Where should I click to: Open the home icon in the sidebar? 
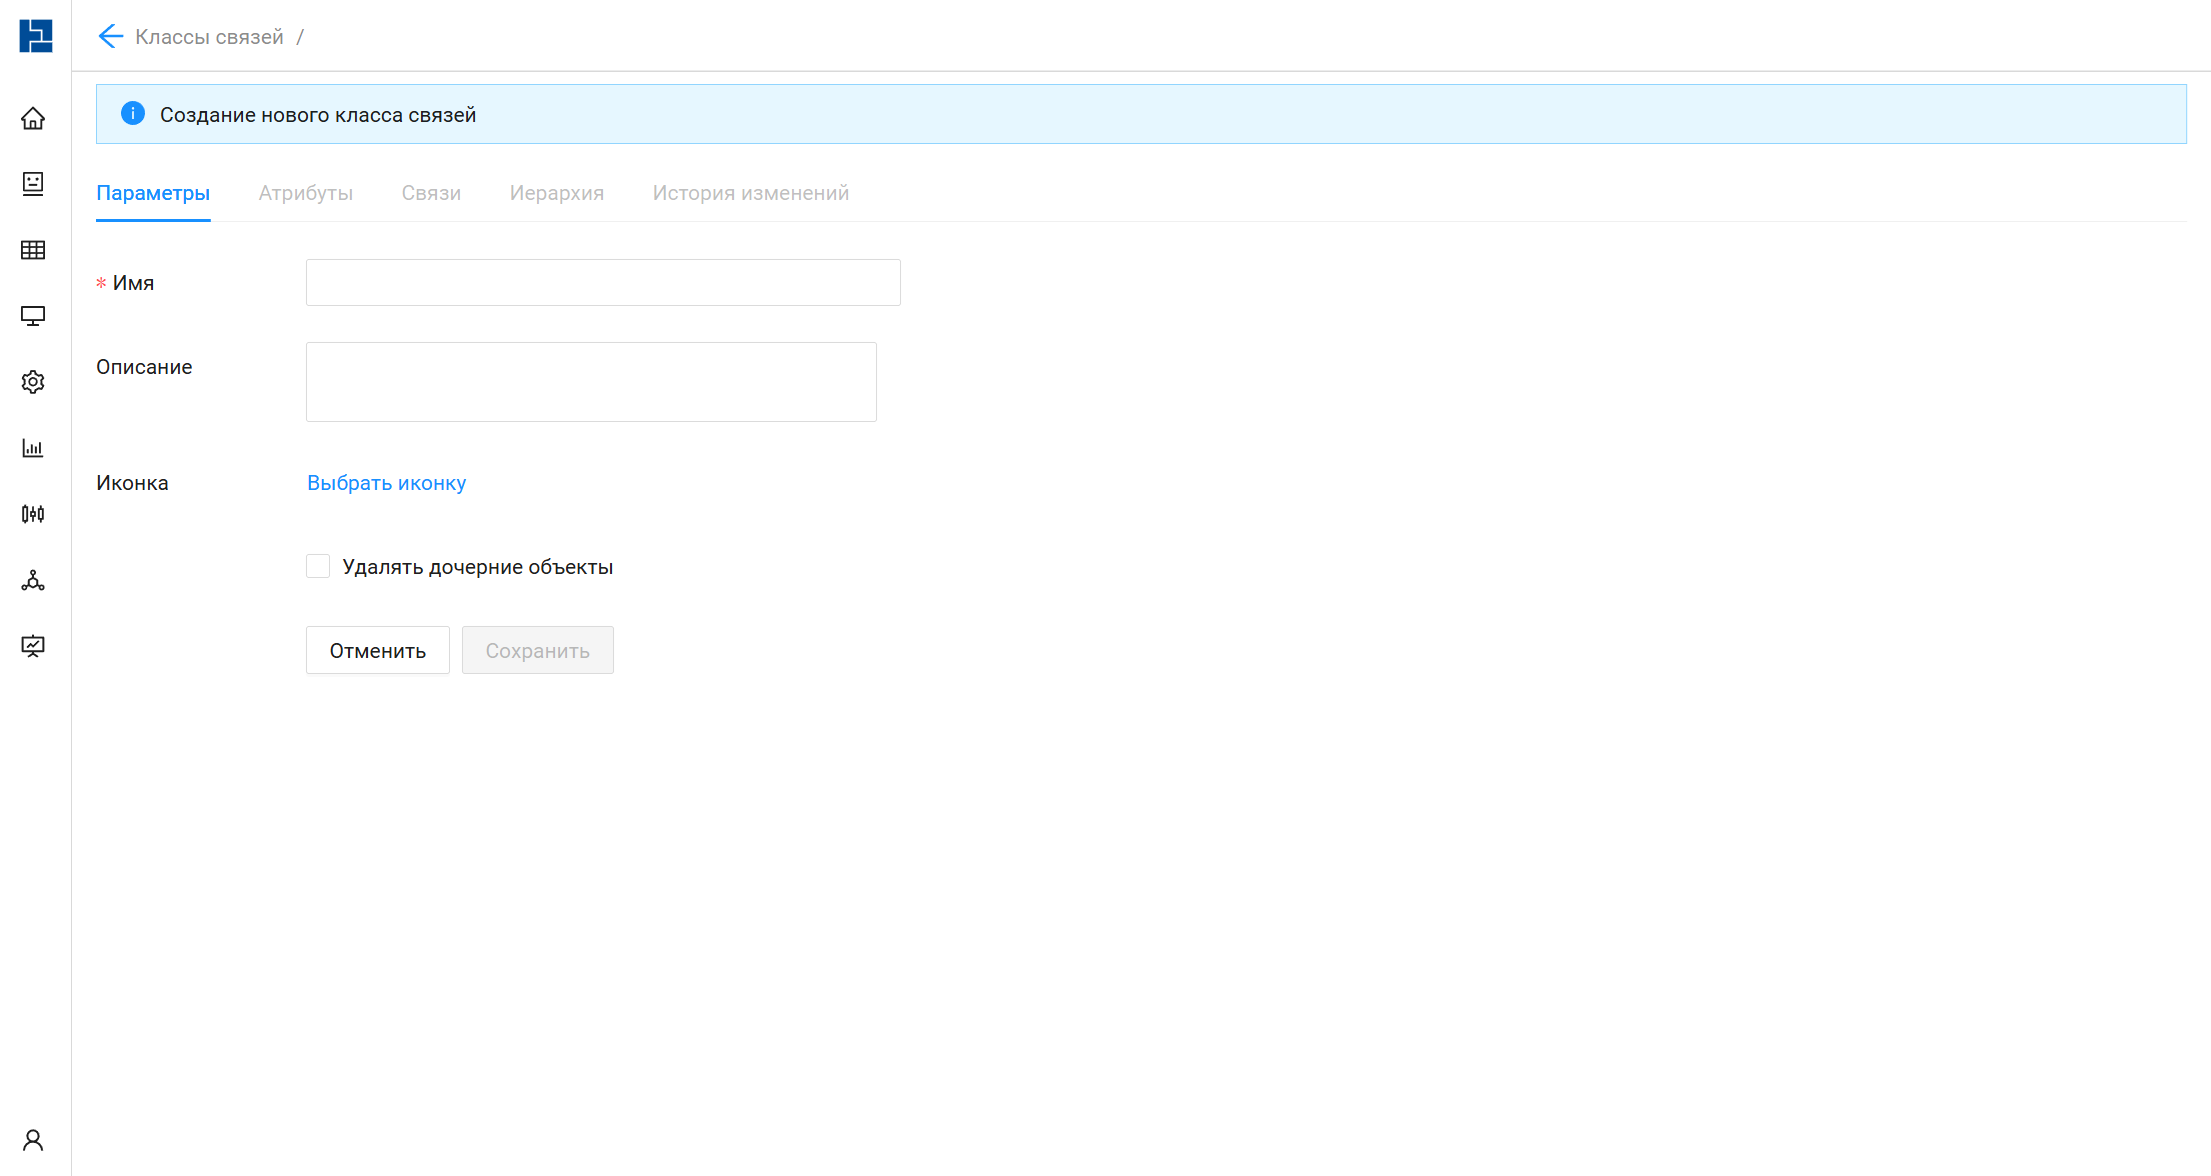click(x=33, y=119)
